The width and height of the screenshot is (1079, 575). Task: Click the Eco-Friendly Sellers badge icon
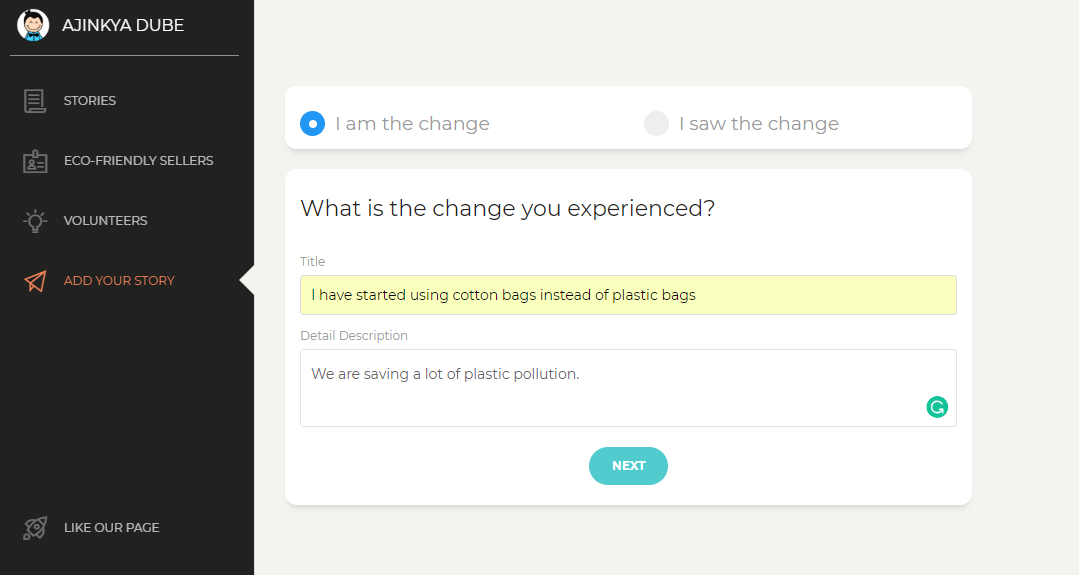35,161
